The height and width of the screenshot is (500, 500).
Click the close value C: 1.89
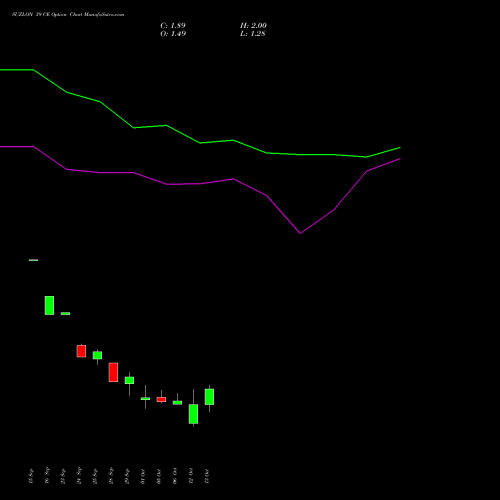point(173,26)
